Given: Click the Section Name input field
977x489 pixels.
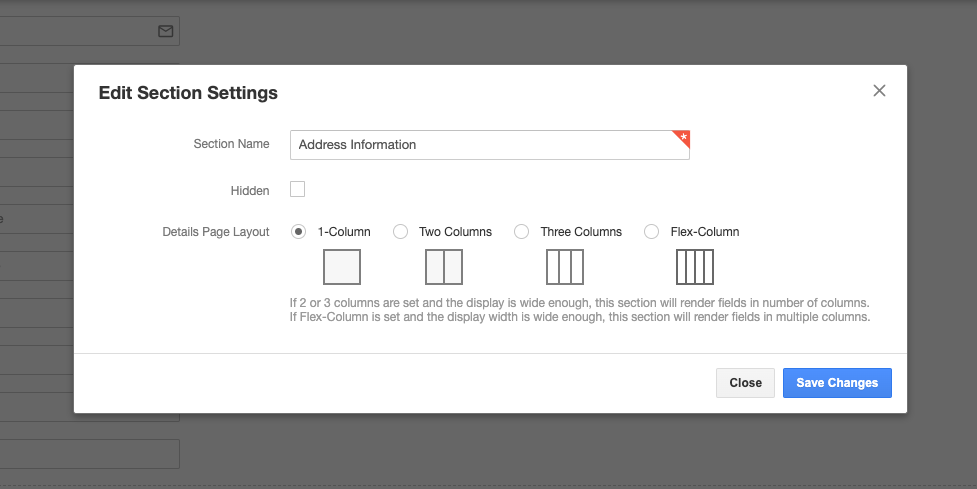Looking at the screenshot, I should coord(490,145).
